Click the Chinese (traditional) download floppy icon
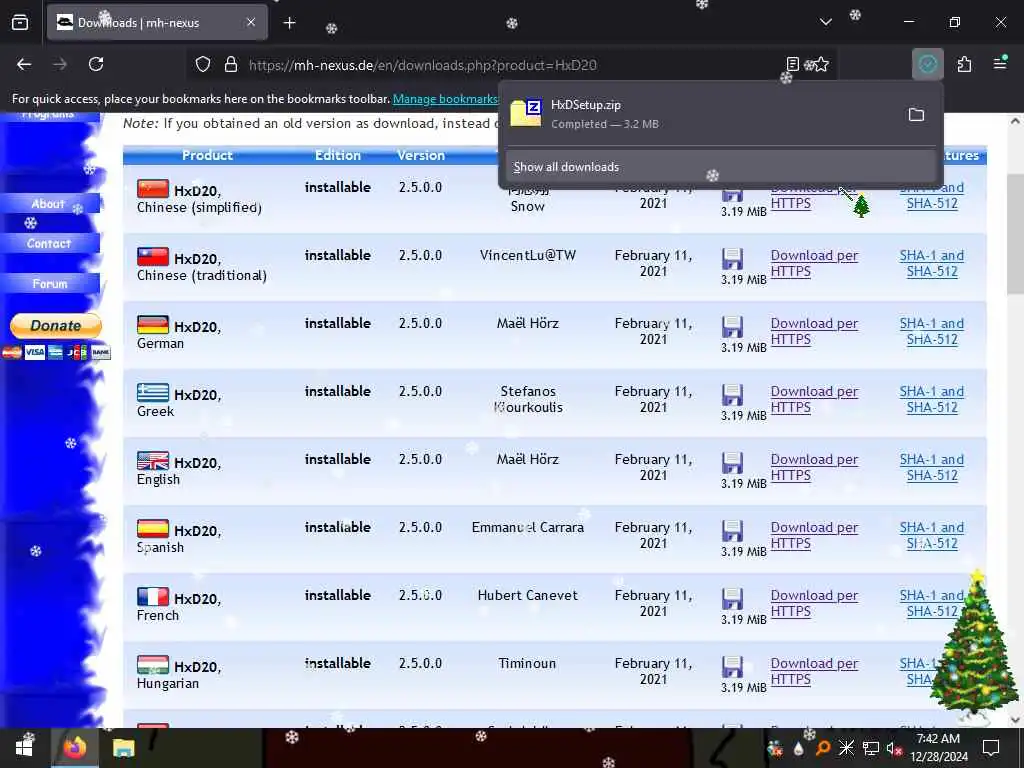 [x=732, y=259]
